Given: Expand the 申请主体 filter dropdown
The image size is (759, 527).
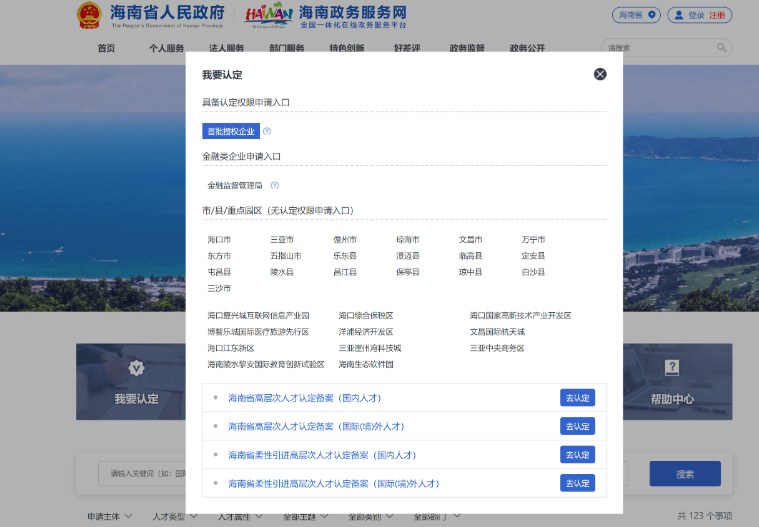Looking at the screenshot, I should [109, 516].
